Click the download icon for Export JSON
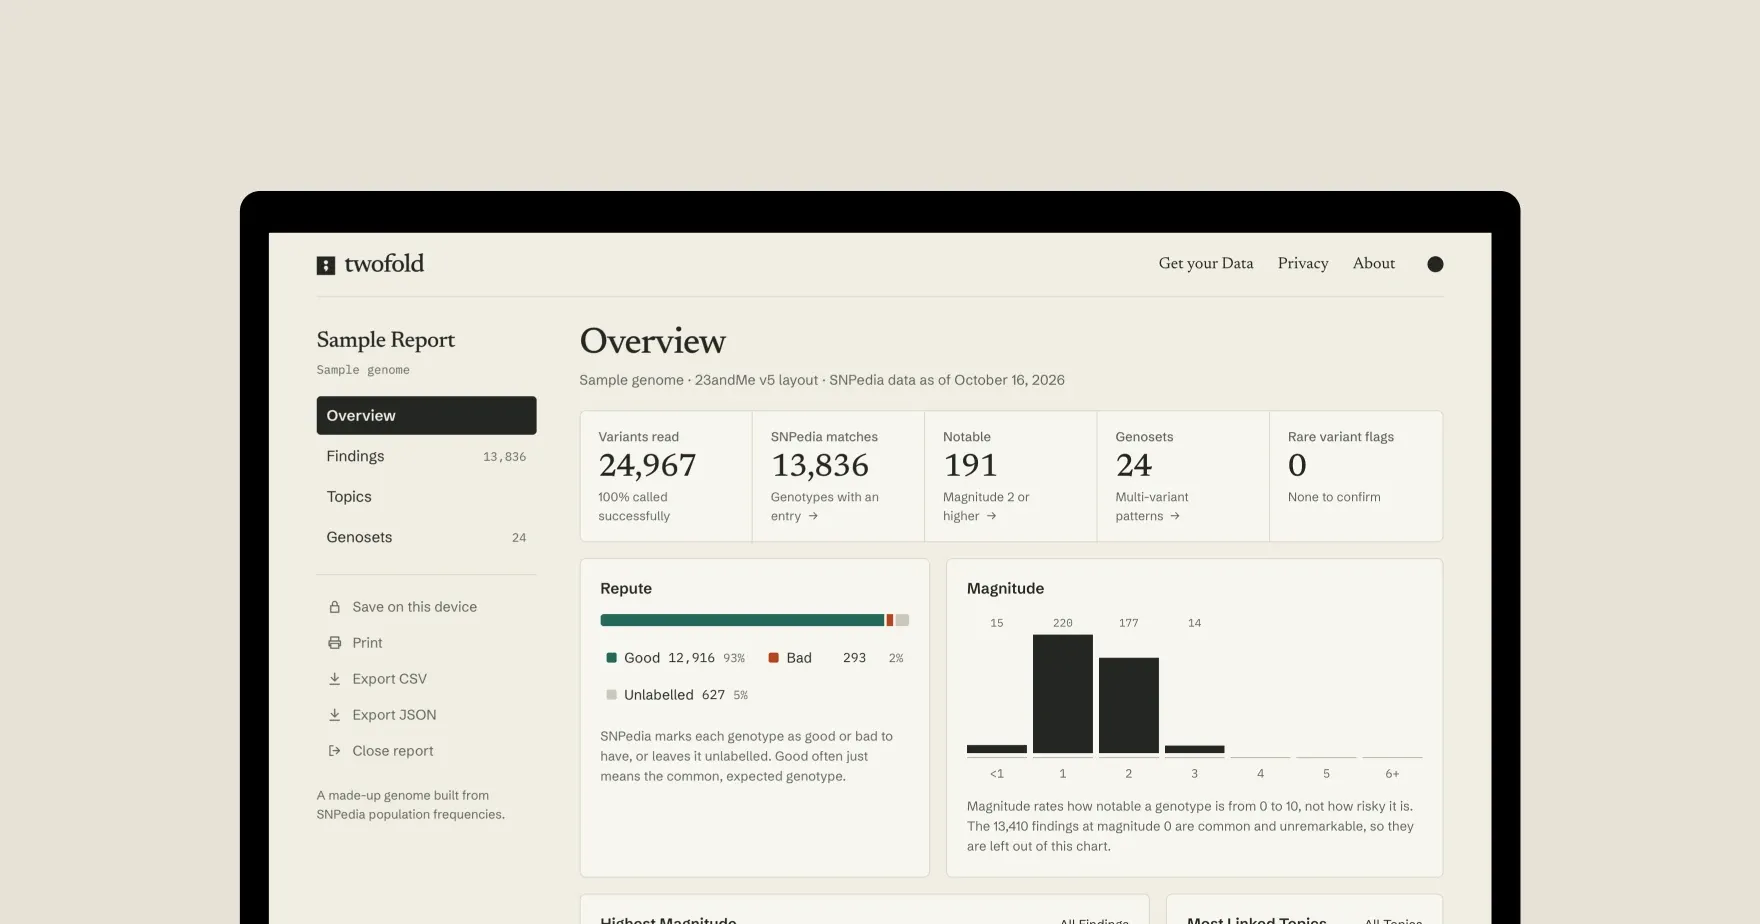 (x=335, y=715)
